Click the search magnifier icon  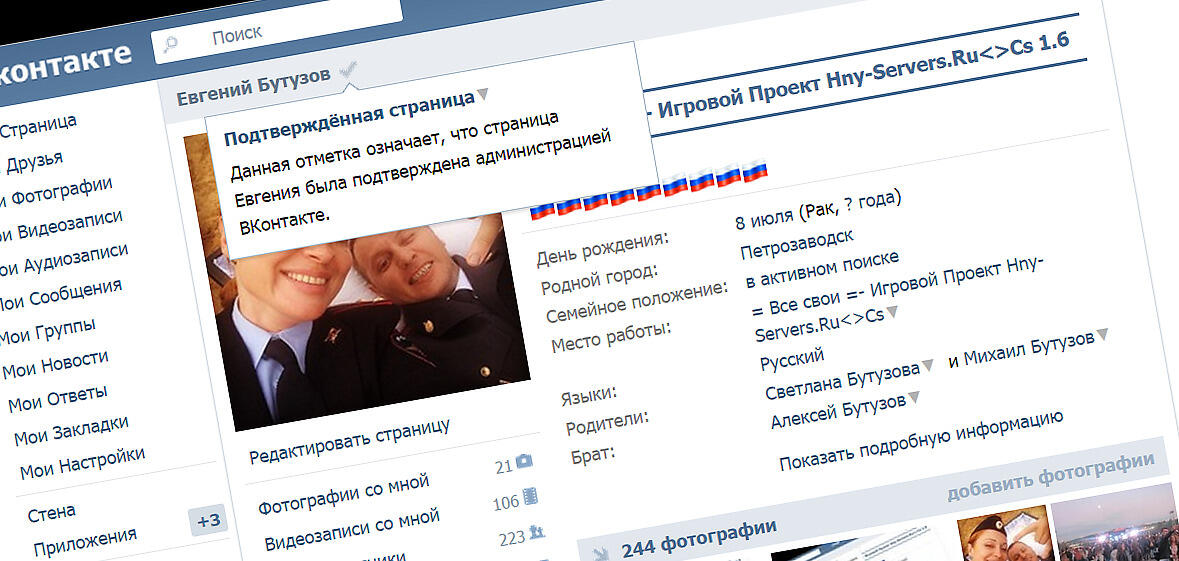[x=171, y=44]
